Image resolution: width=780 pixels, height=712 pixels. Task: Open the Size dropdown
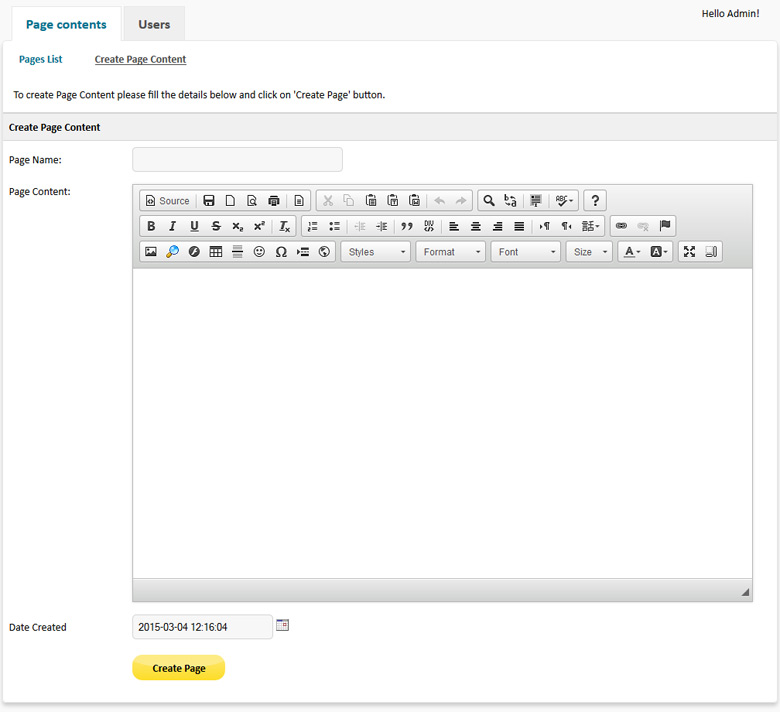tap(589, 252)
